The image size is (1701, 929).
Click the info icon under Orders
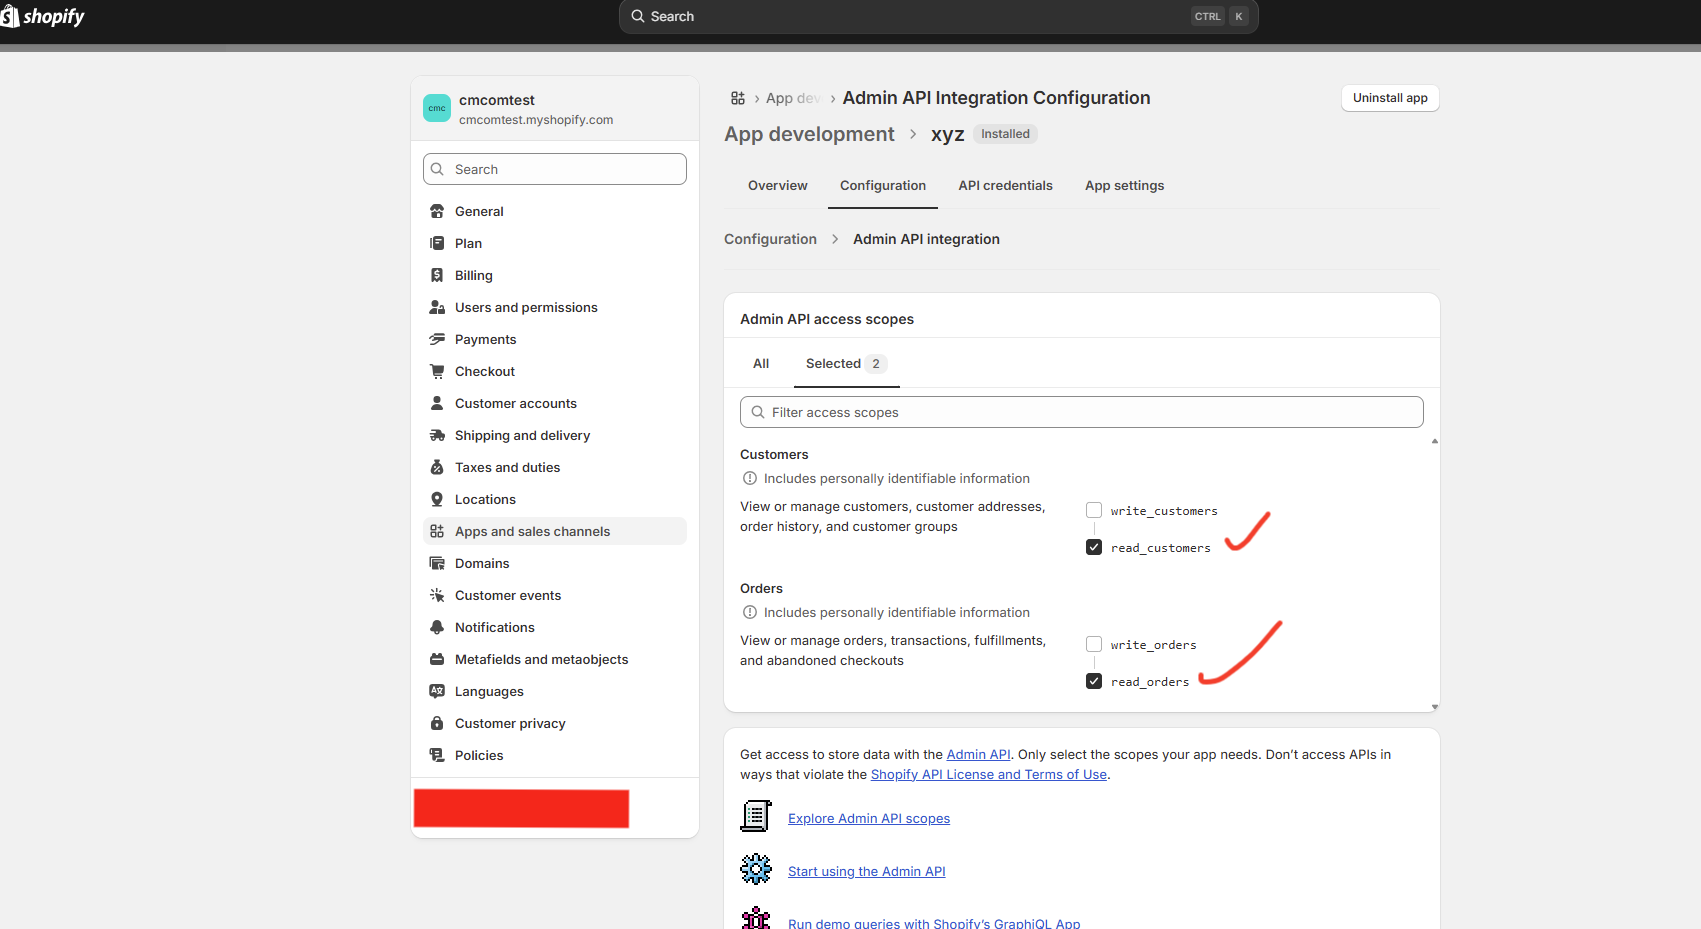[750, 612]
